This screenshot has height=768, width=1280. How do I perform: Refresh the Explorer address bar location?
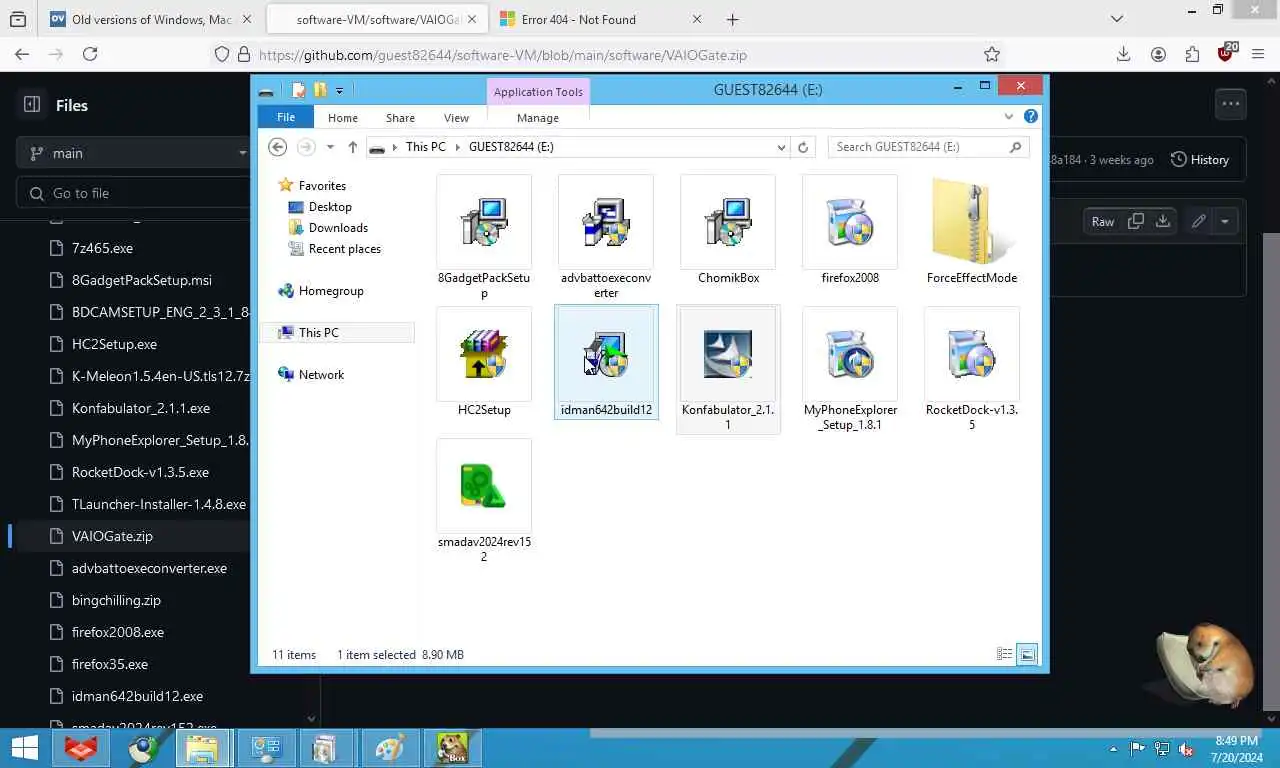(x=802, y=147)
